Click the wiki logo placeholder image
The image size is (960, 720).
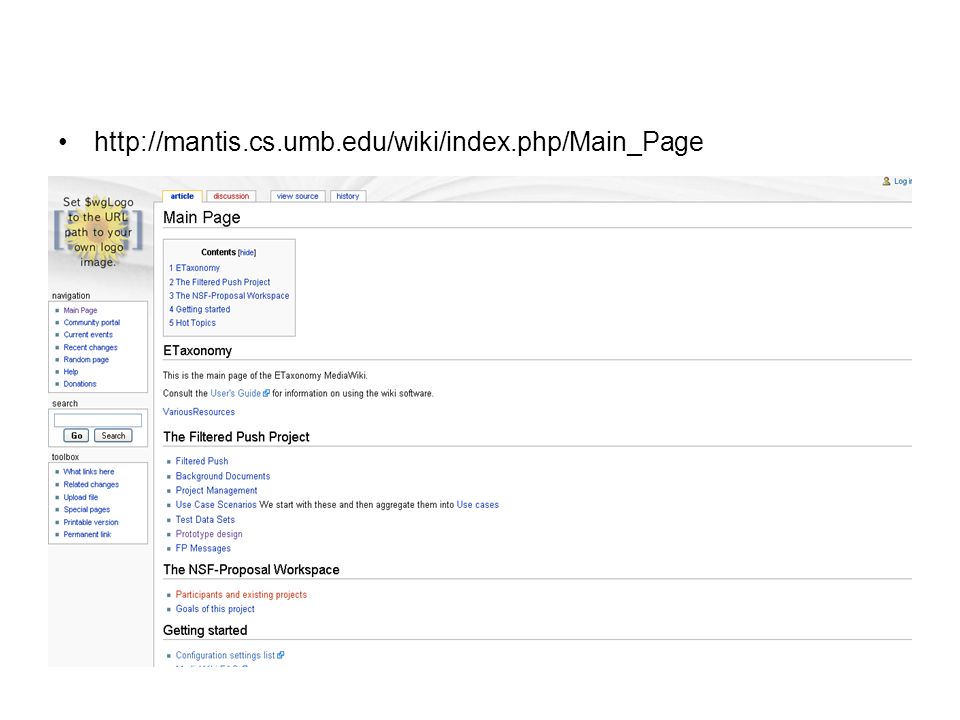point(98,231)
